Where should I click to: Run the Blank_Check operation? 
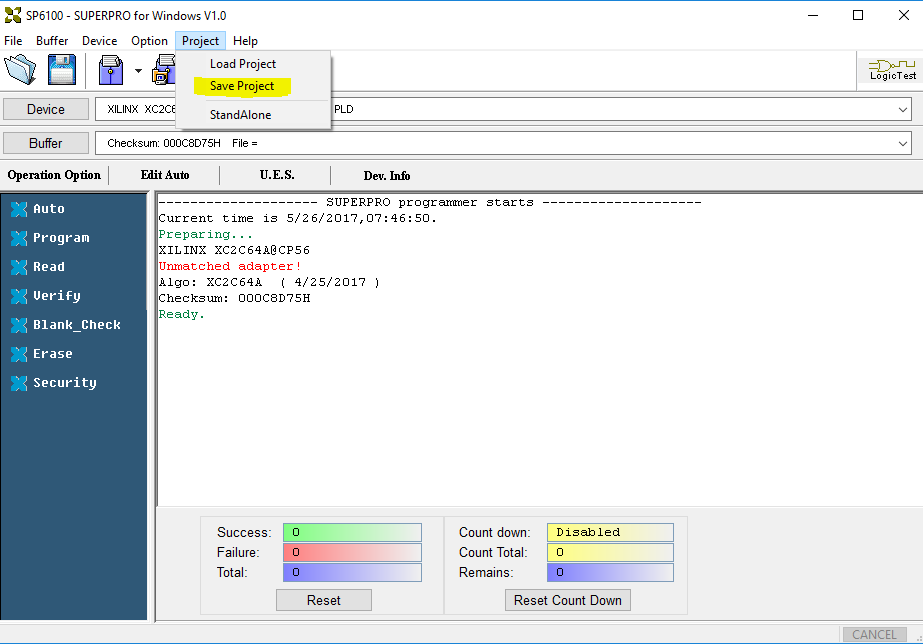click(x=76, y=325)
